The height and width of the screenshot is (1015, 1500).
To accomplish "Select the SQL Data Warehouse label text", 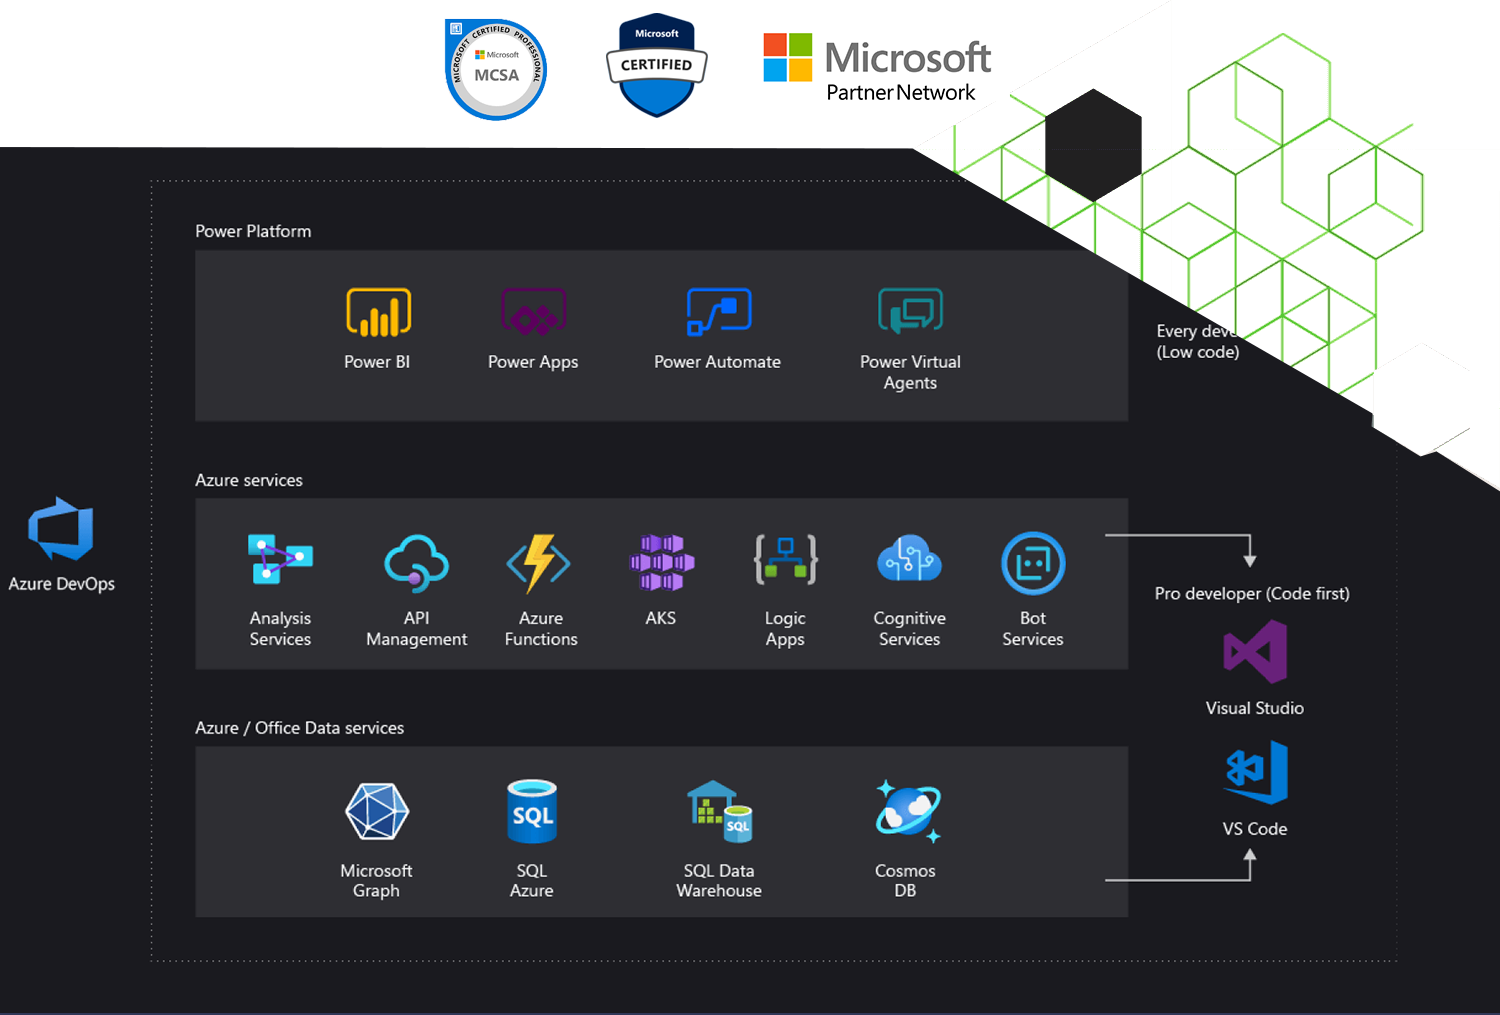I will (719, 880).
